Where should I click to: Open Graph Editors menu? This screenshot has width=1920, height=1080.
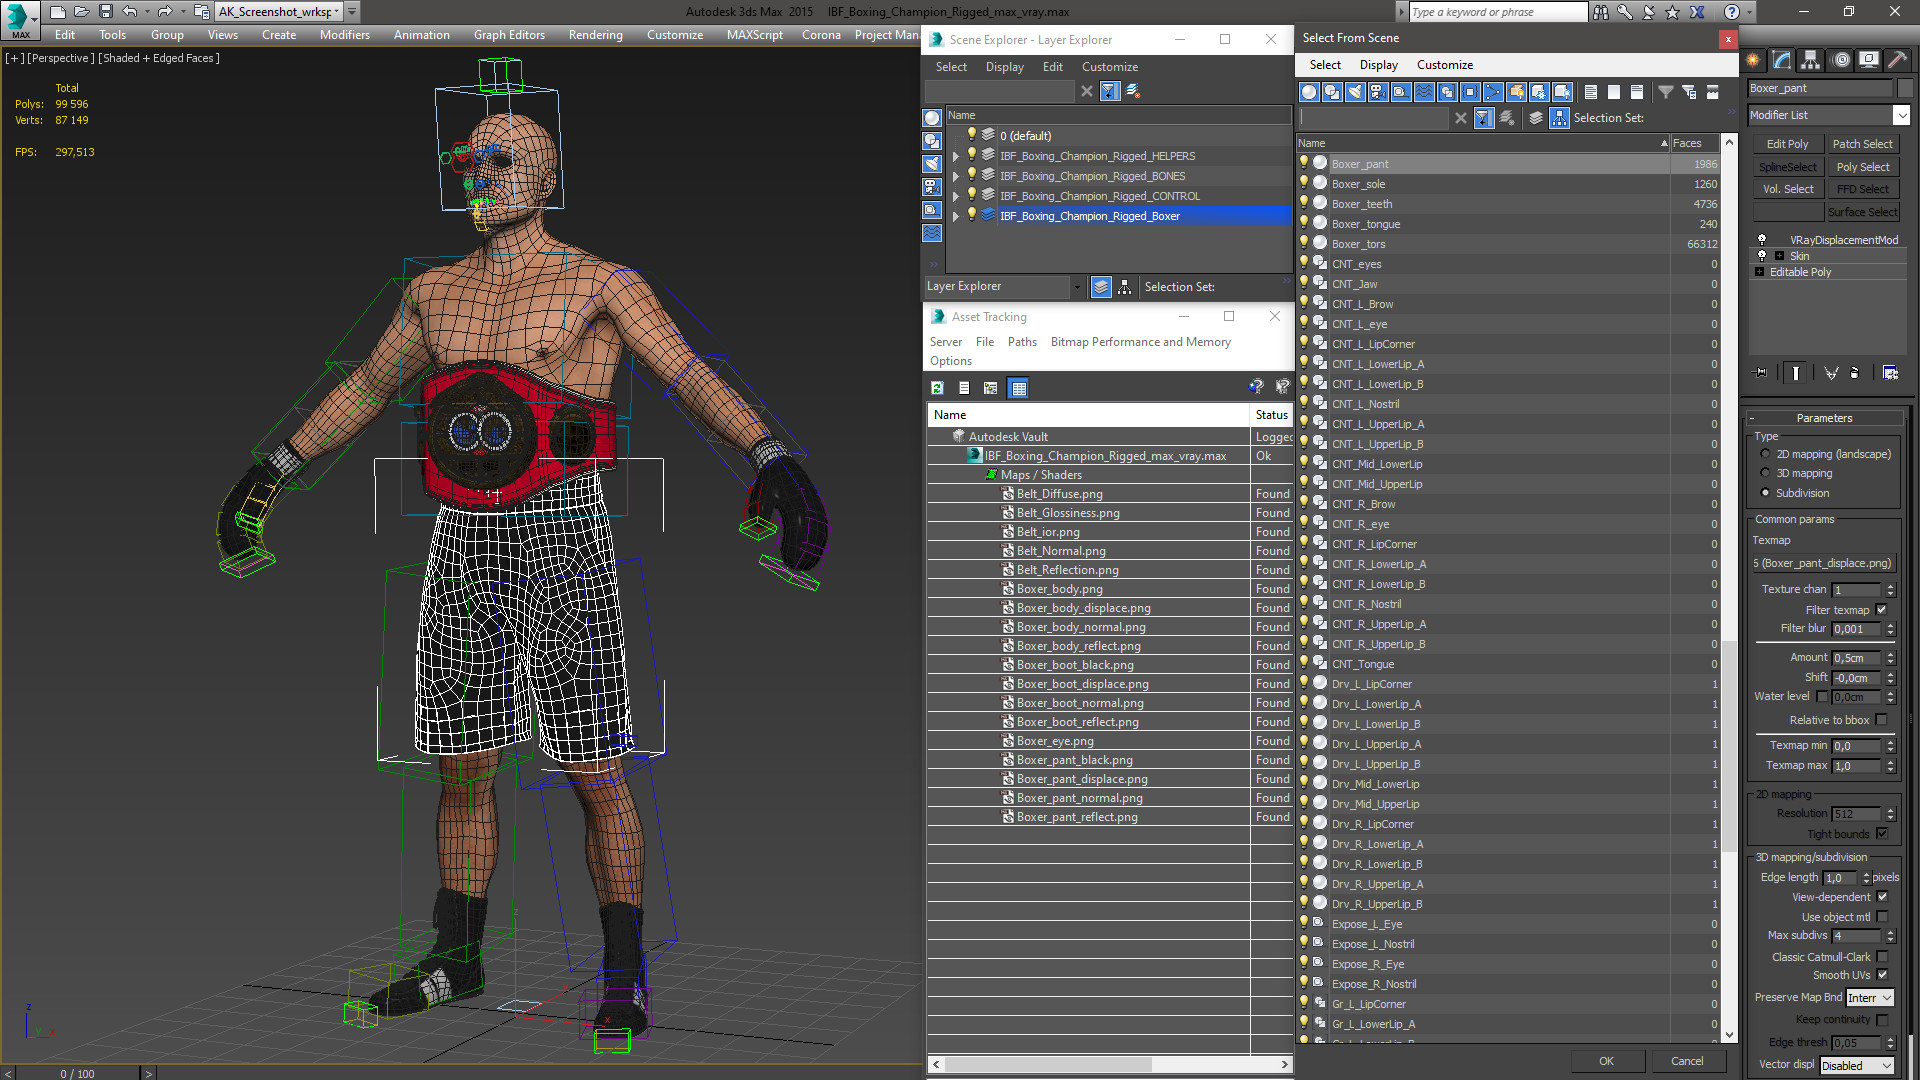pyautogui.click(x=509, y=35)
